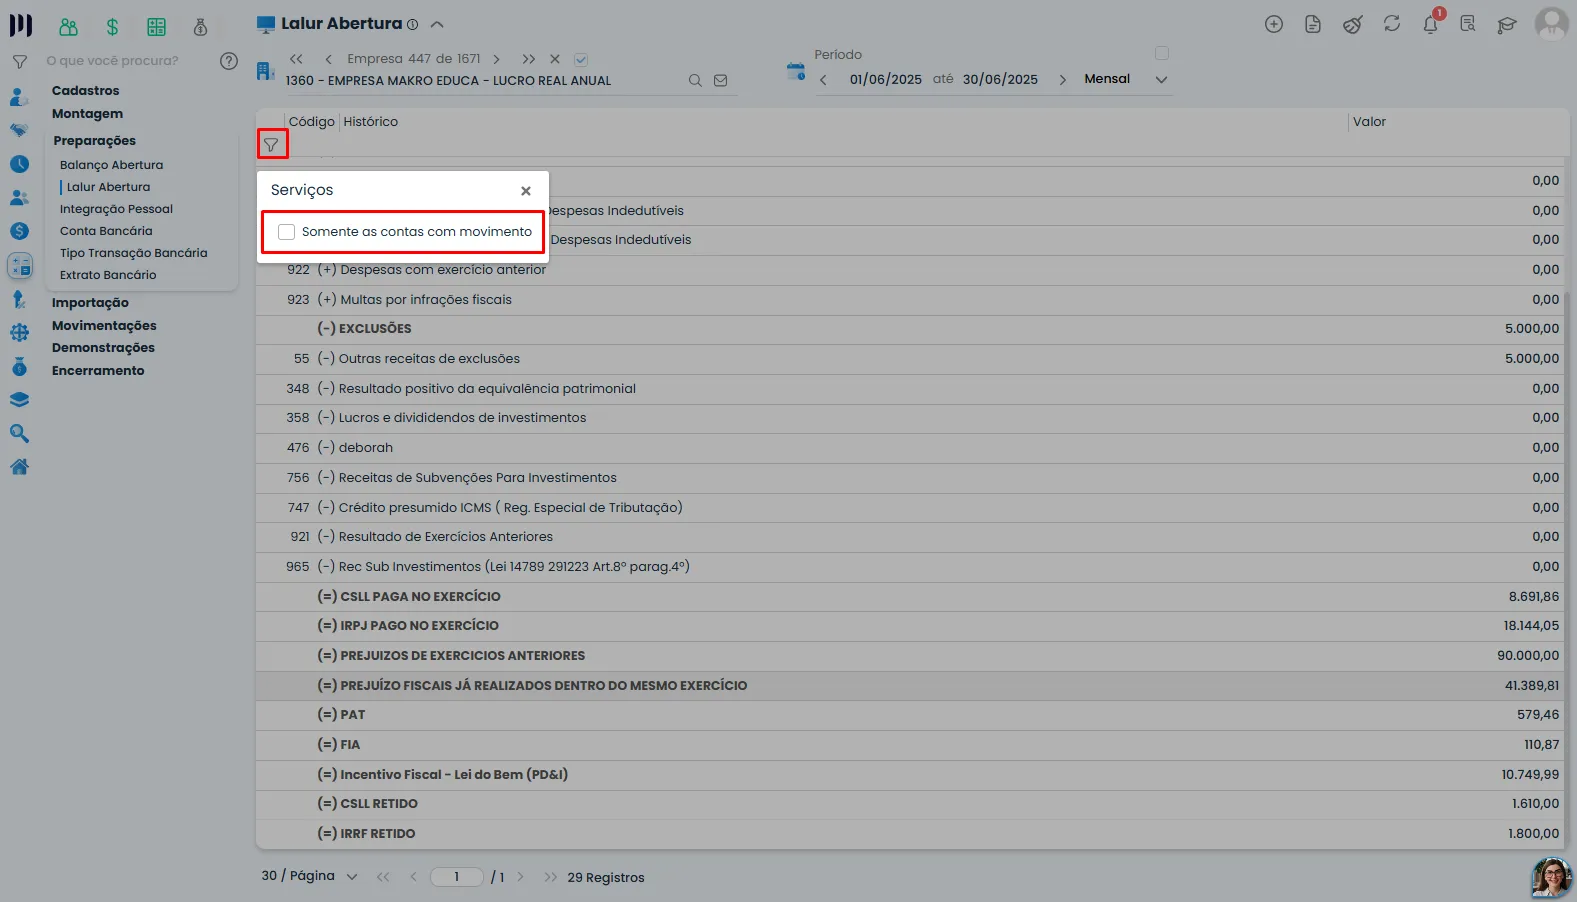Open Integração Pessoal submenu item
Image resolution: width=1577 pixels, height=902 pixels.
pos(116,209)
